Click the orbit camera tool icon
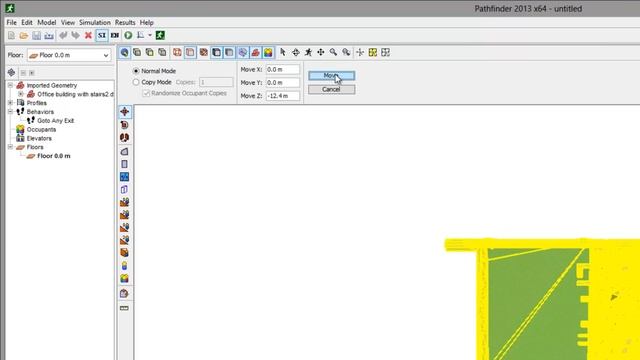The height and width of the screenshot is (360, 640). point(296,52)
